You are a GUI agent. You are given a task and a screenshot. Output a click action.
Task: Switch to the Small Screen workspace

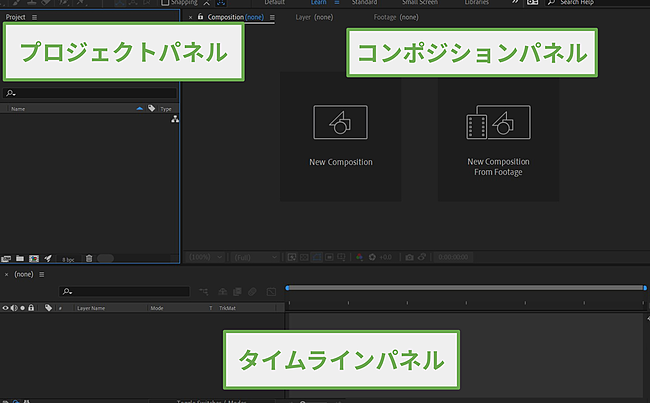coord(420,2)
